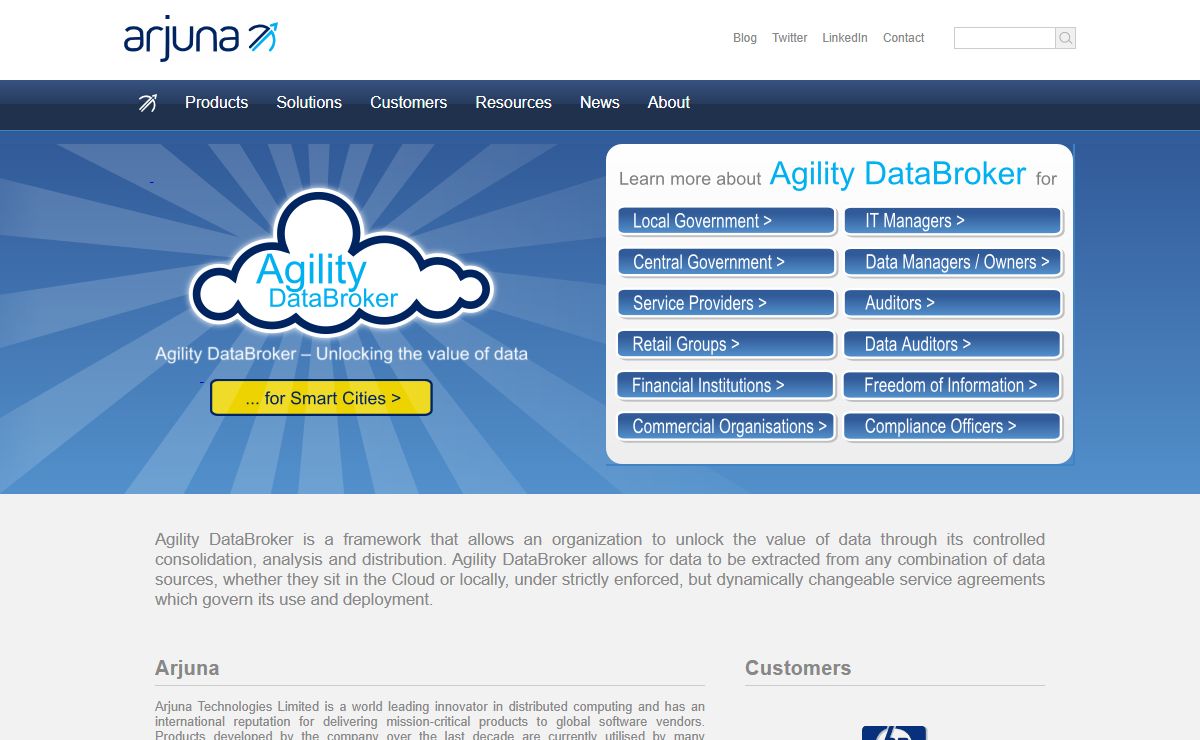Open the Contact link
Screen dimensions: 1200x740
point(904,38)
